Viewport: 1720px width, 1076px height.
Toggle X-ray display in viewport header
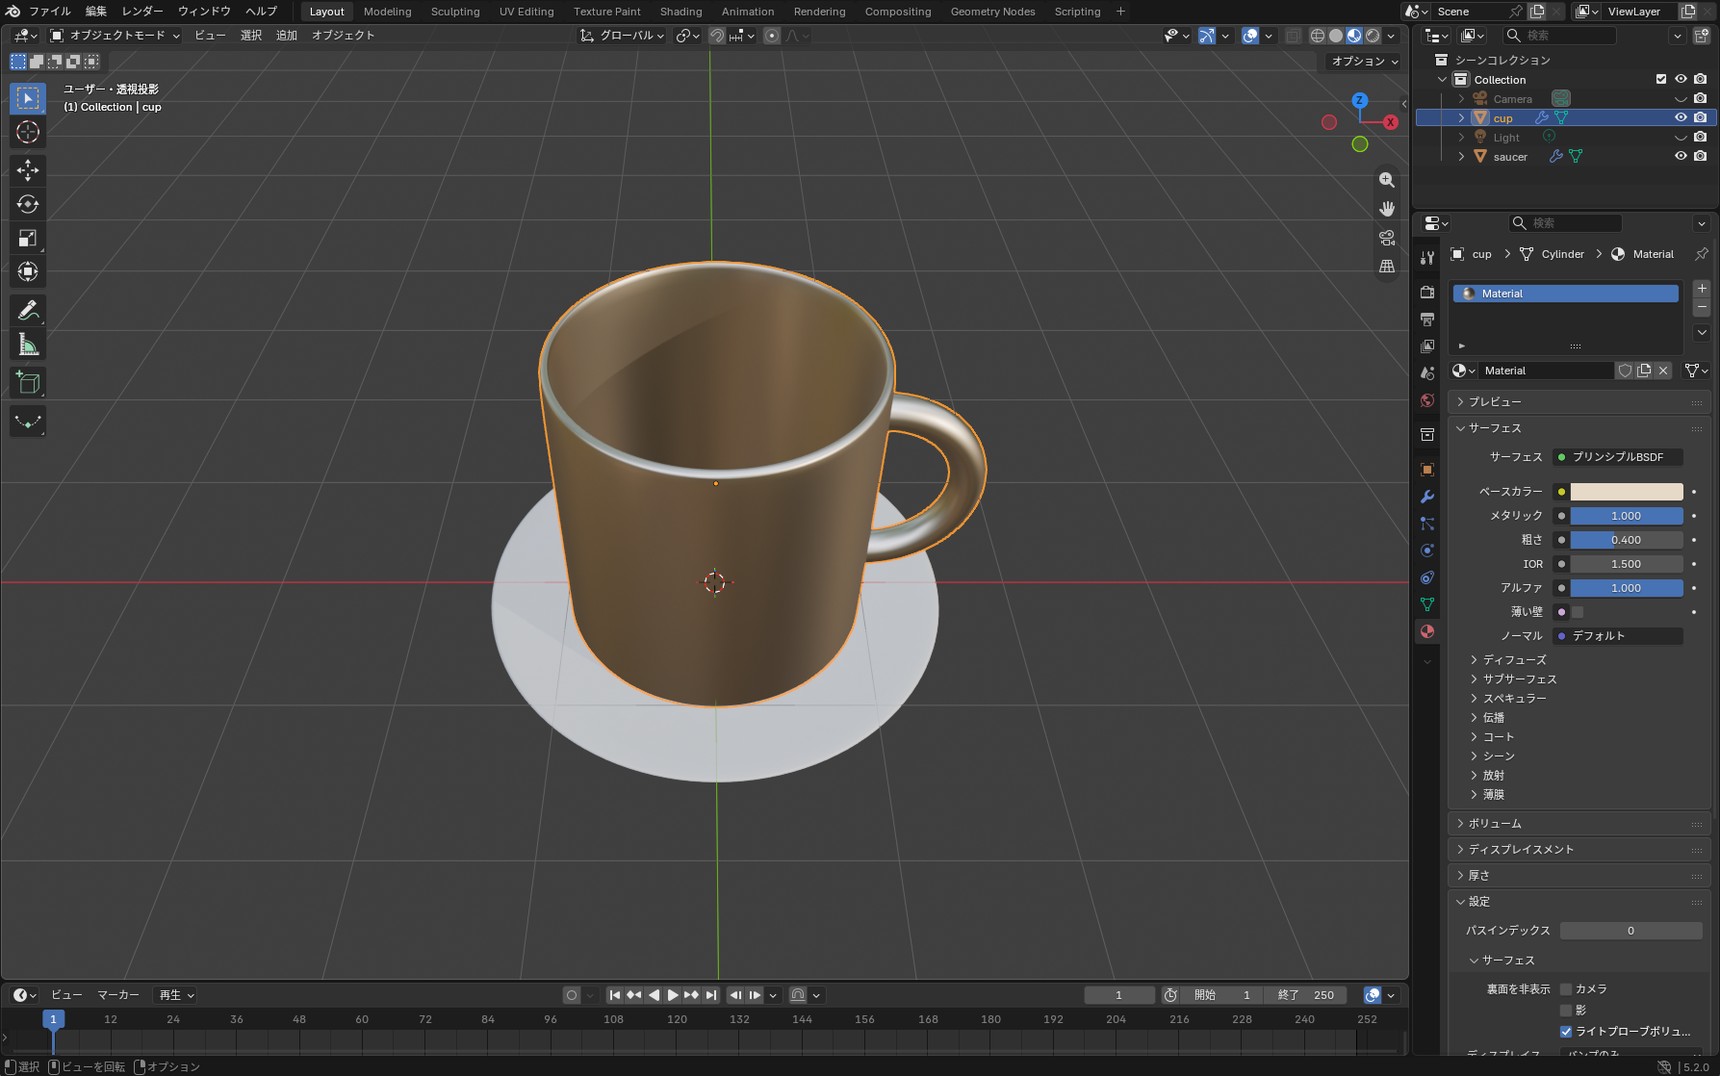[1292, 36]
